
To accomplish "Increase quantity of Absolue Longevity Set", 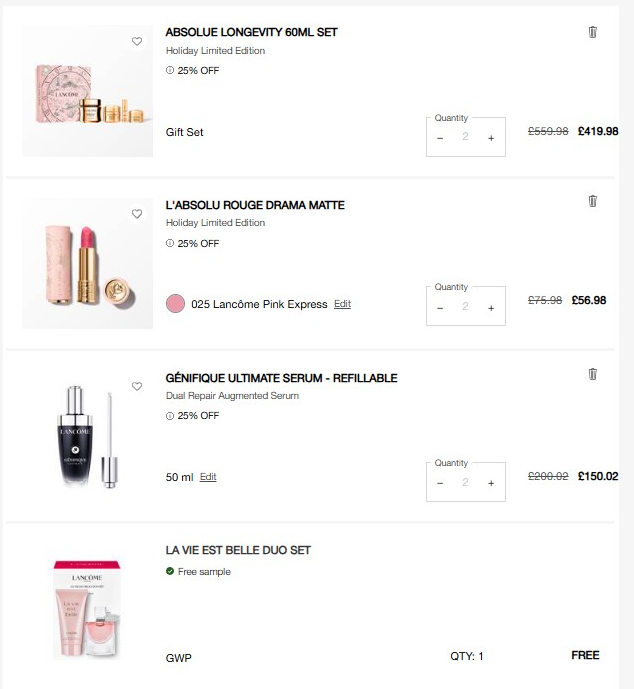I will [x=491, y=138].
